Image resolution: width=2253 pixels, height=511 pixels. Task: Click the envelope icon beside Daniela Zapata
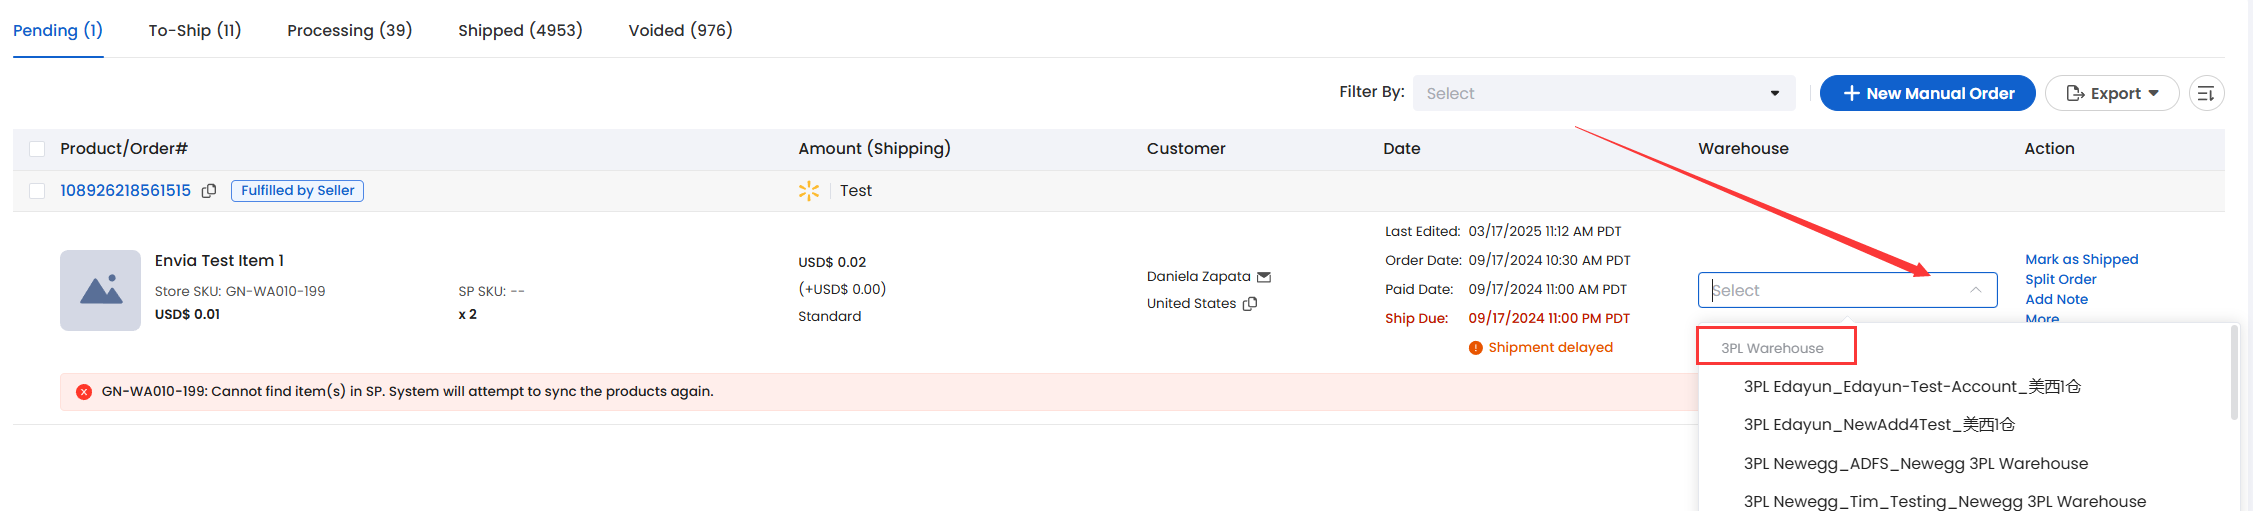(x=1264, y=277)
